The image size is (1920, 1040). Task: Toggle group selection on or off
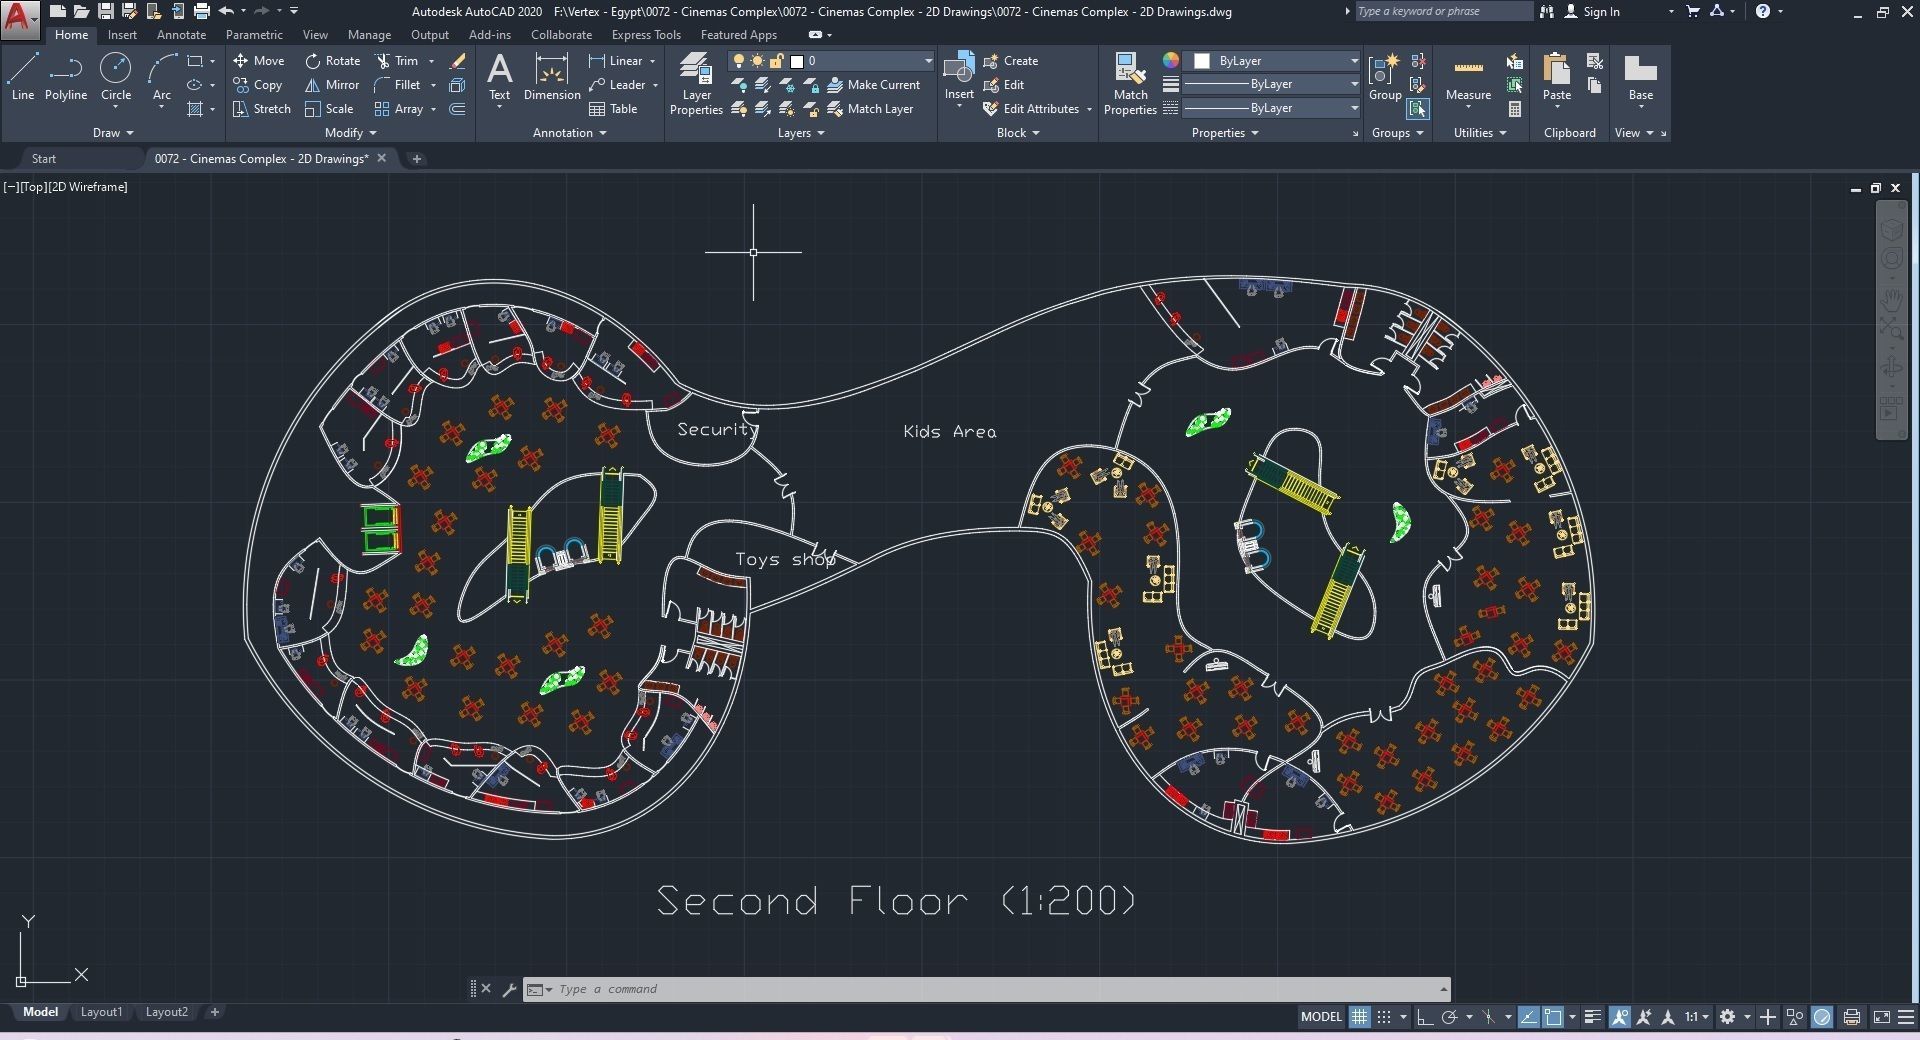click(x=1417, y=109)
